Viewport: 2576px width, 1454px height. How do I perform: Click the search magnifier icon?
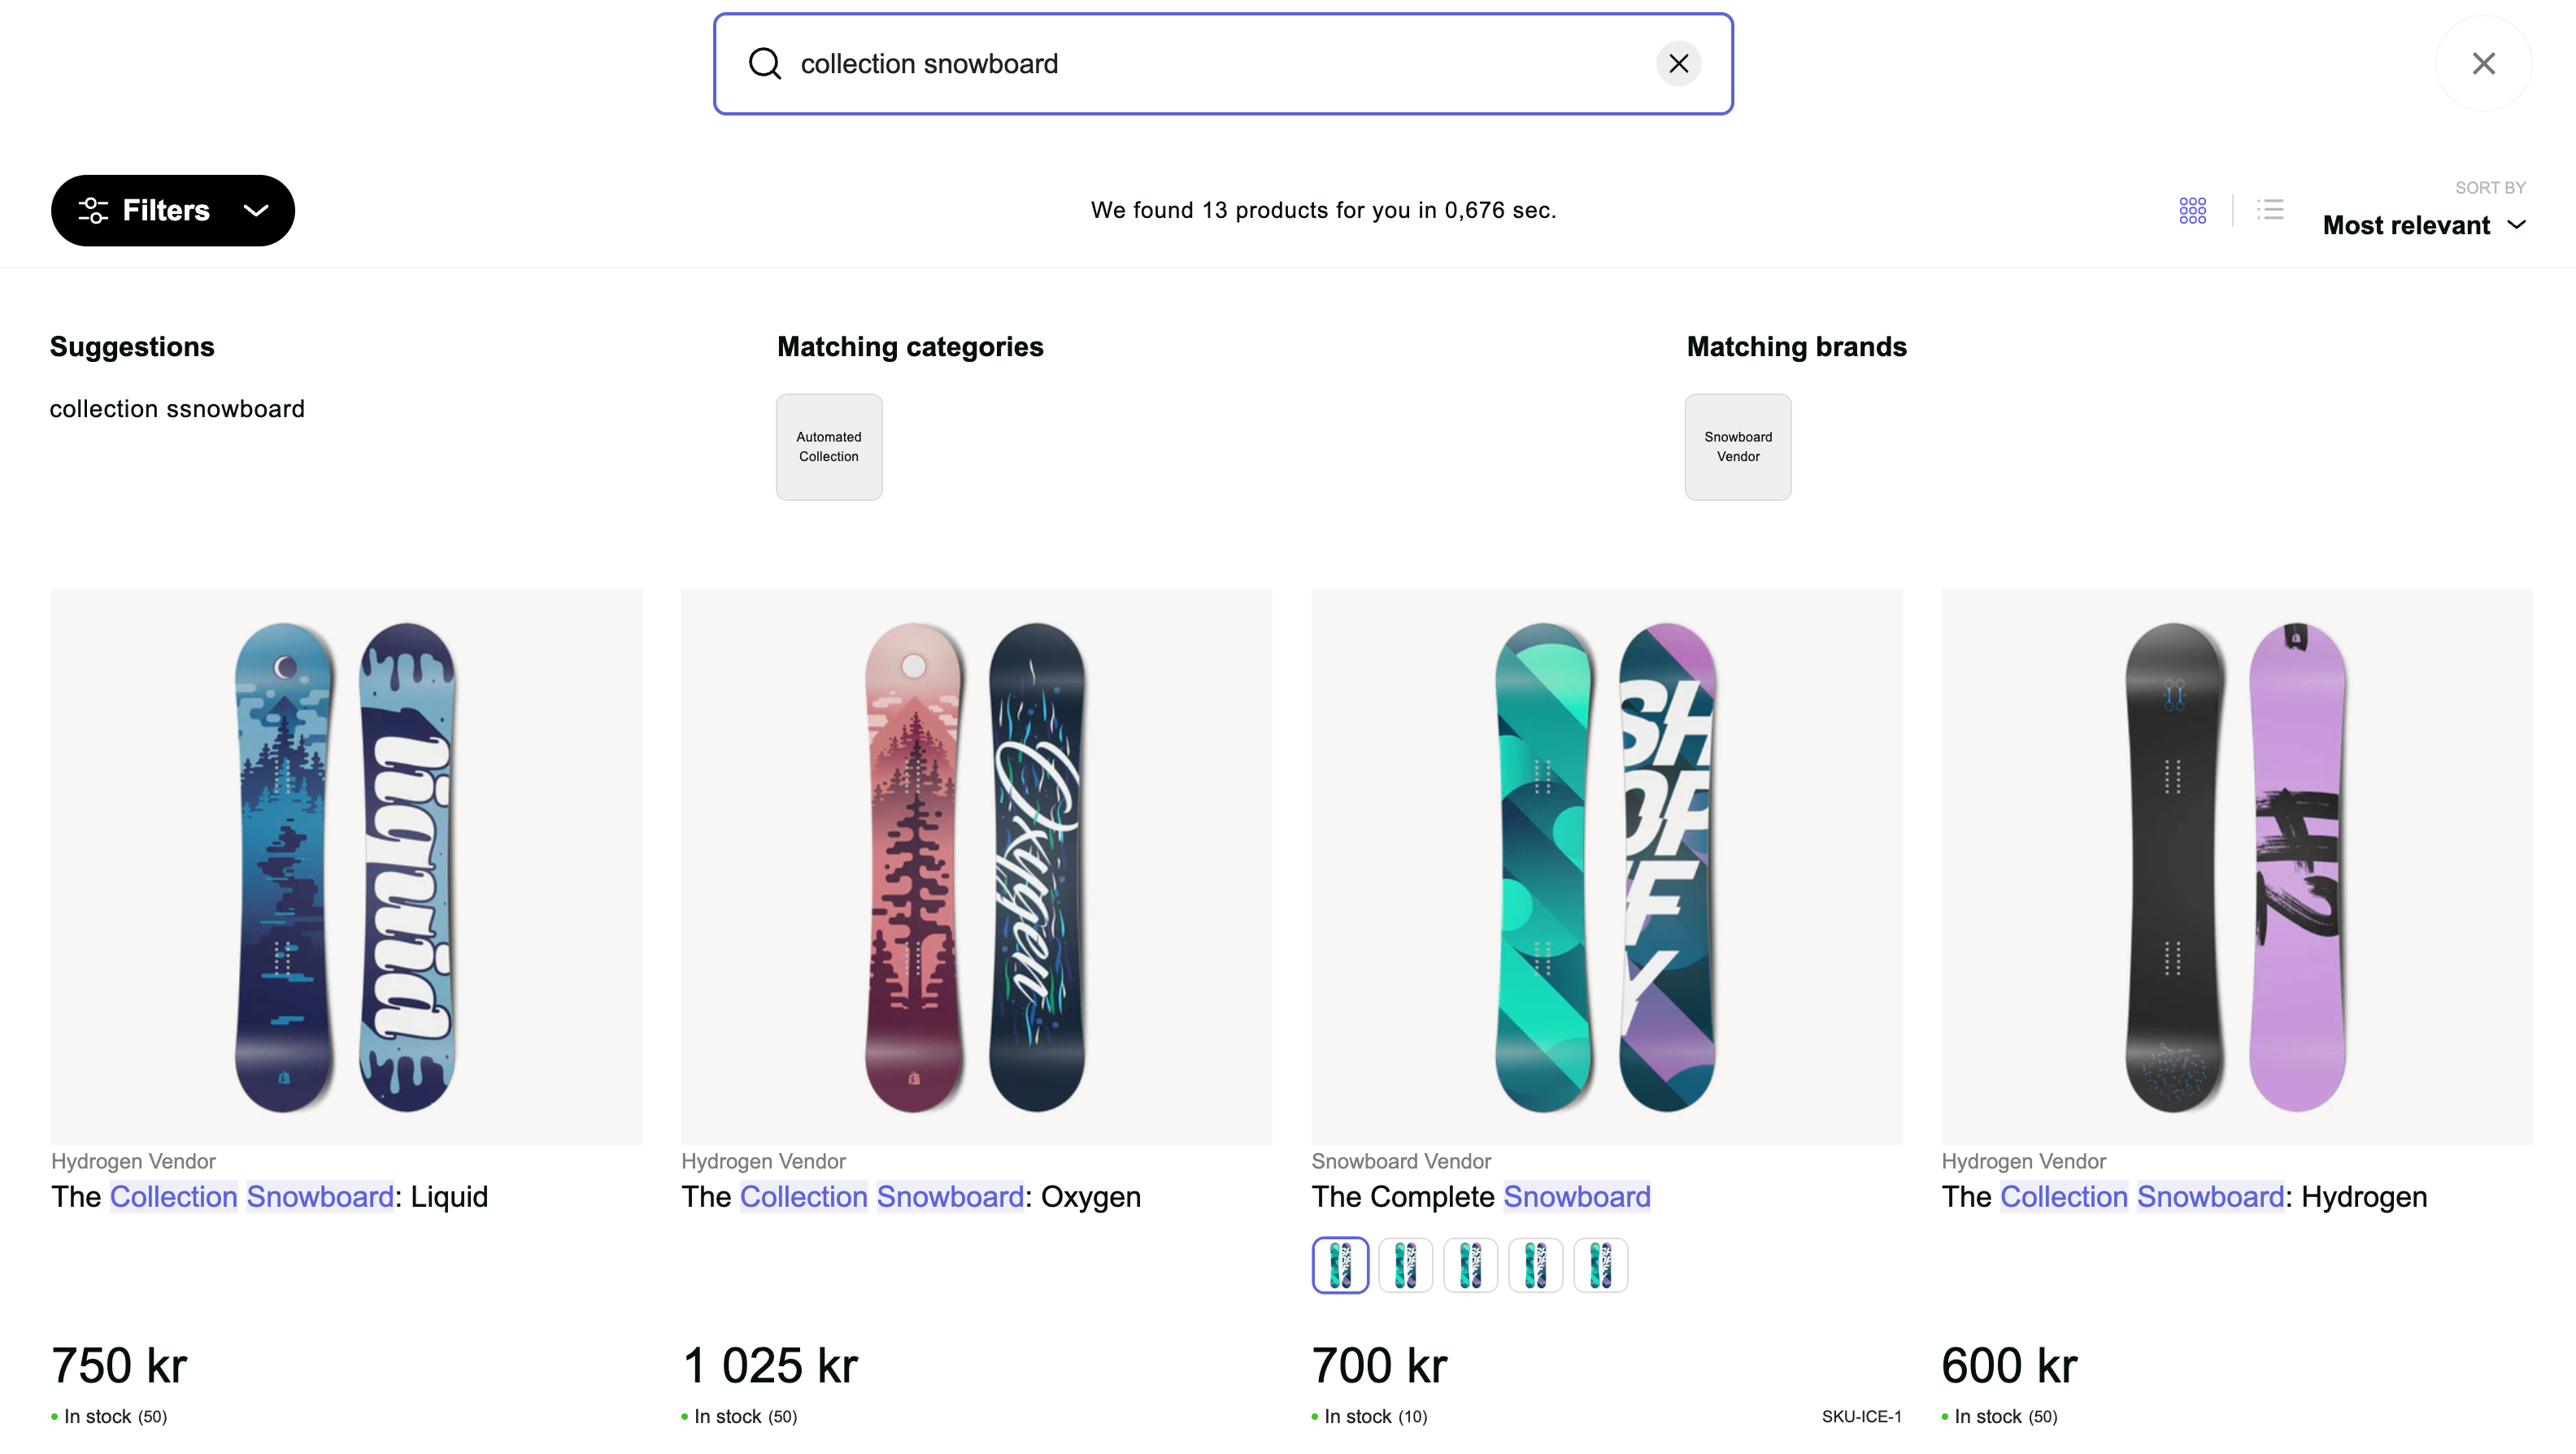click(x=765, y=64)
